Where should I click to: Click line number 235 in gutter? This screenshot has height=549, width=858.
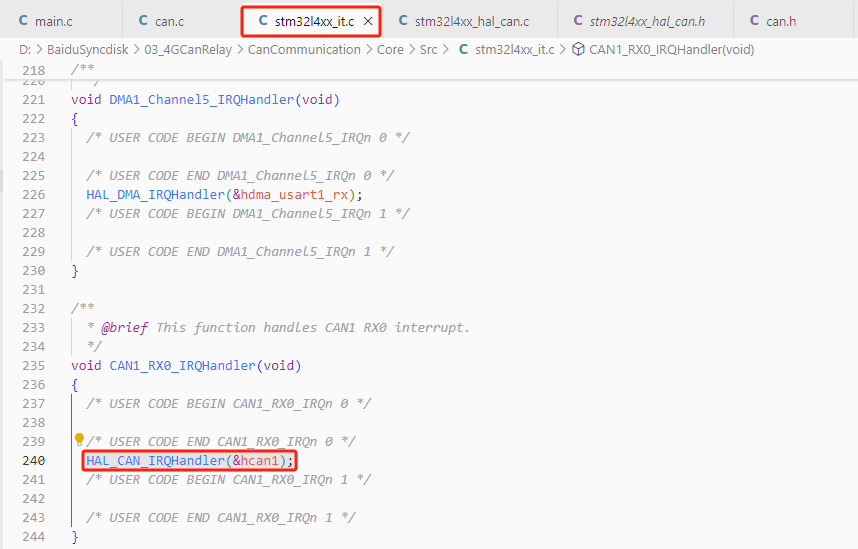coord(33,366)
